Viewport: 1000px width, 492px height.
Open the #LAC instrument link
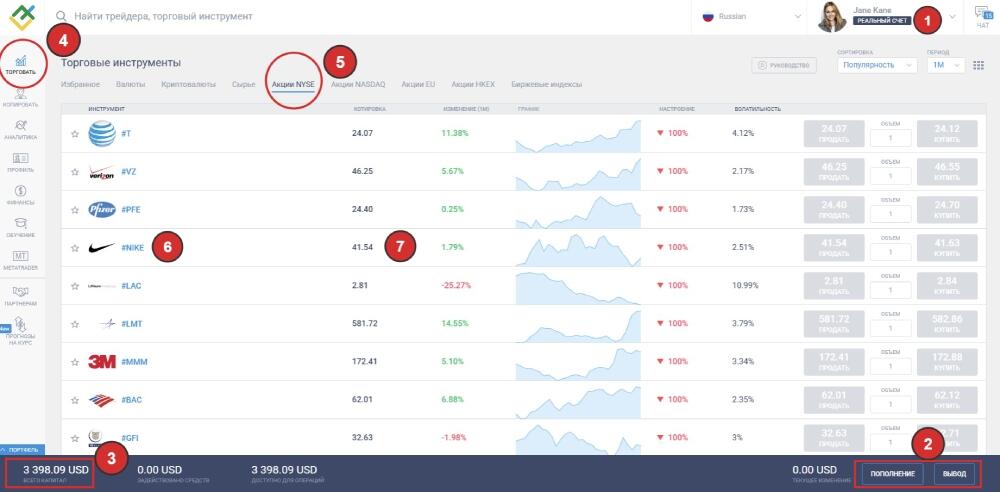pyautogui.click(x=131, y=286)
